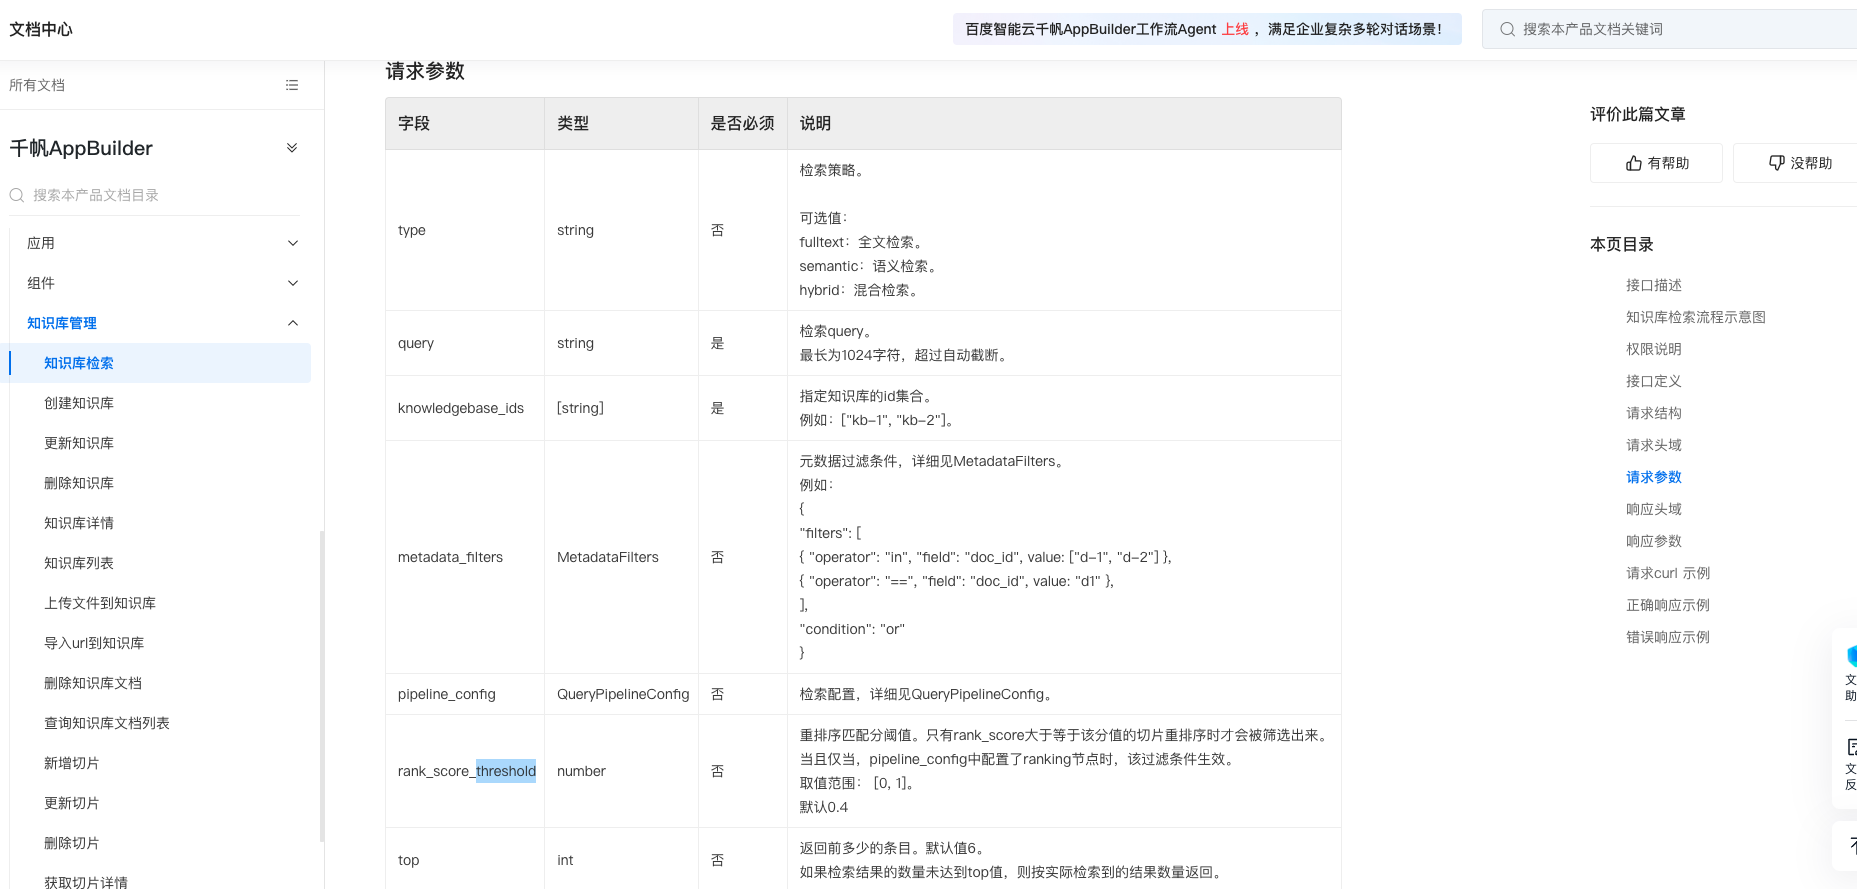Click the 没帮助 rating button
The image size is (1857, 889).
point(1795,163)
